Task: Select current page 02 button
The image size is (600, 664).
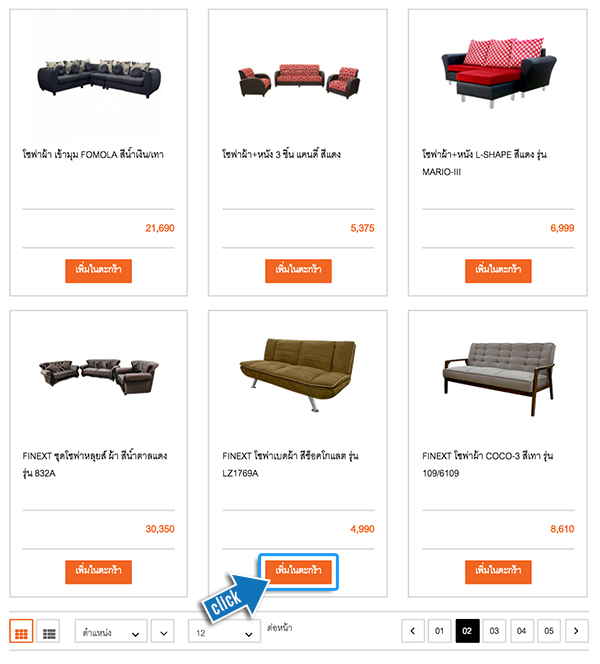Action: 467,631
